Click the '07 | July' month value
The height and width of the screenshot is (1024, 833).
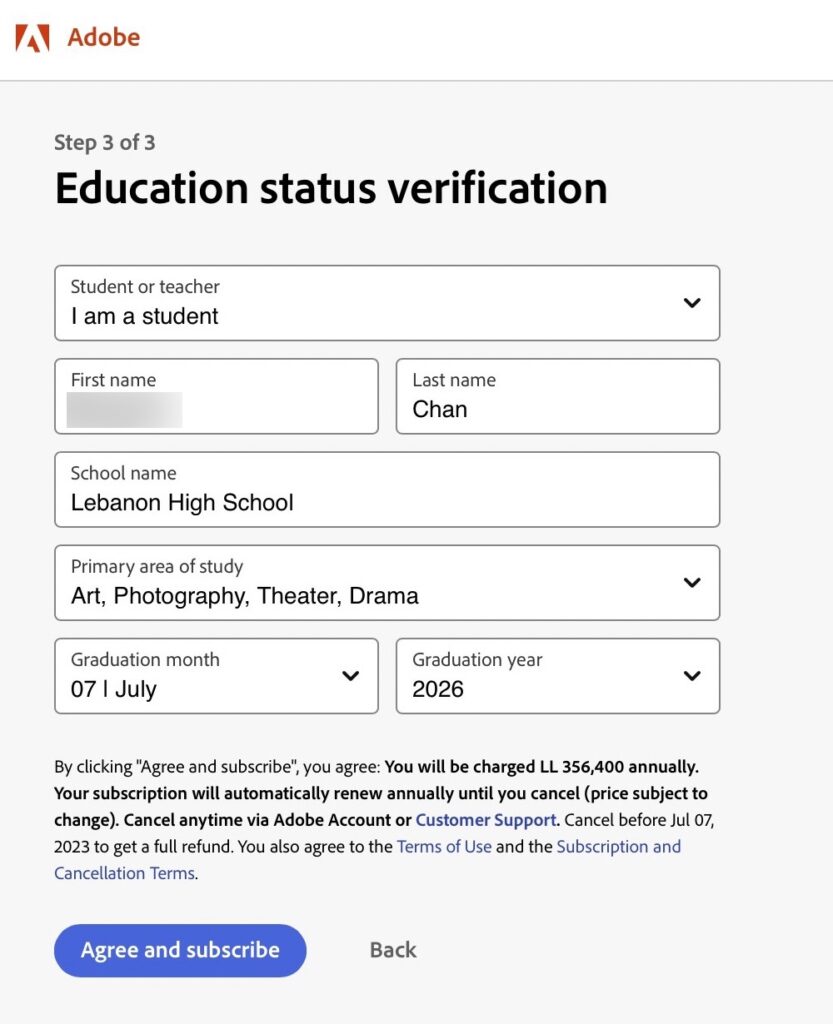(114, 690)
